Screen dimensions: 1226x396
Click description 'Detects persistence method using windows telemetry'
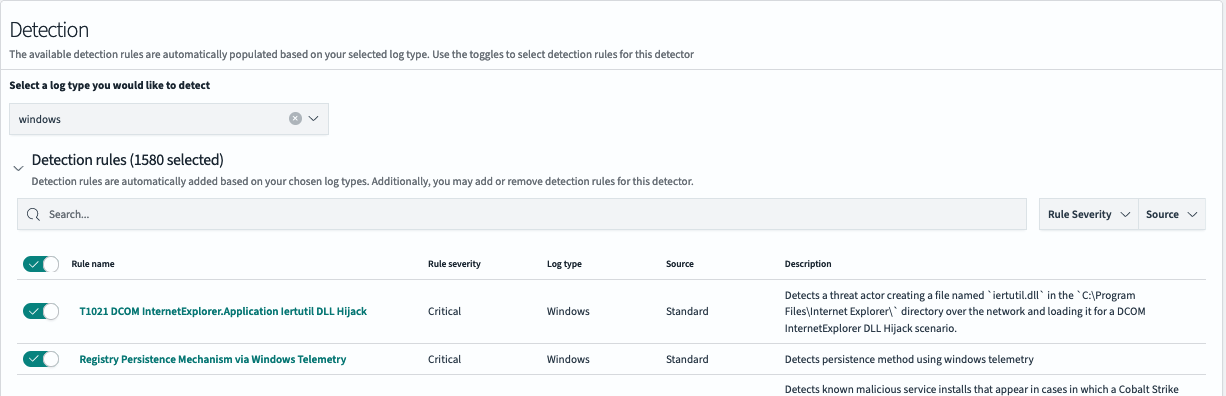[909, 359]
